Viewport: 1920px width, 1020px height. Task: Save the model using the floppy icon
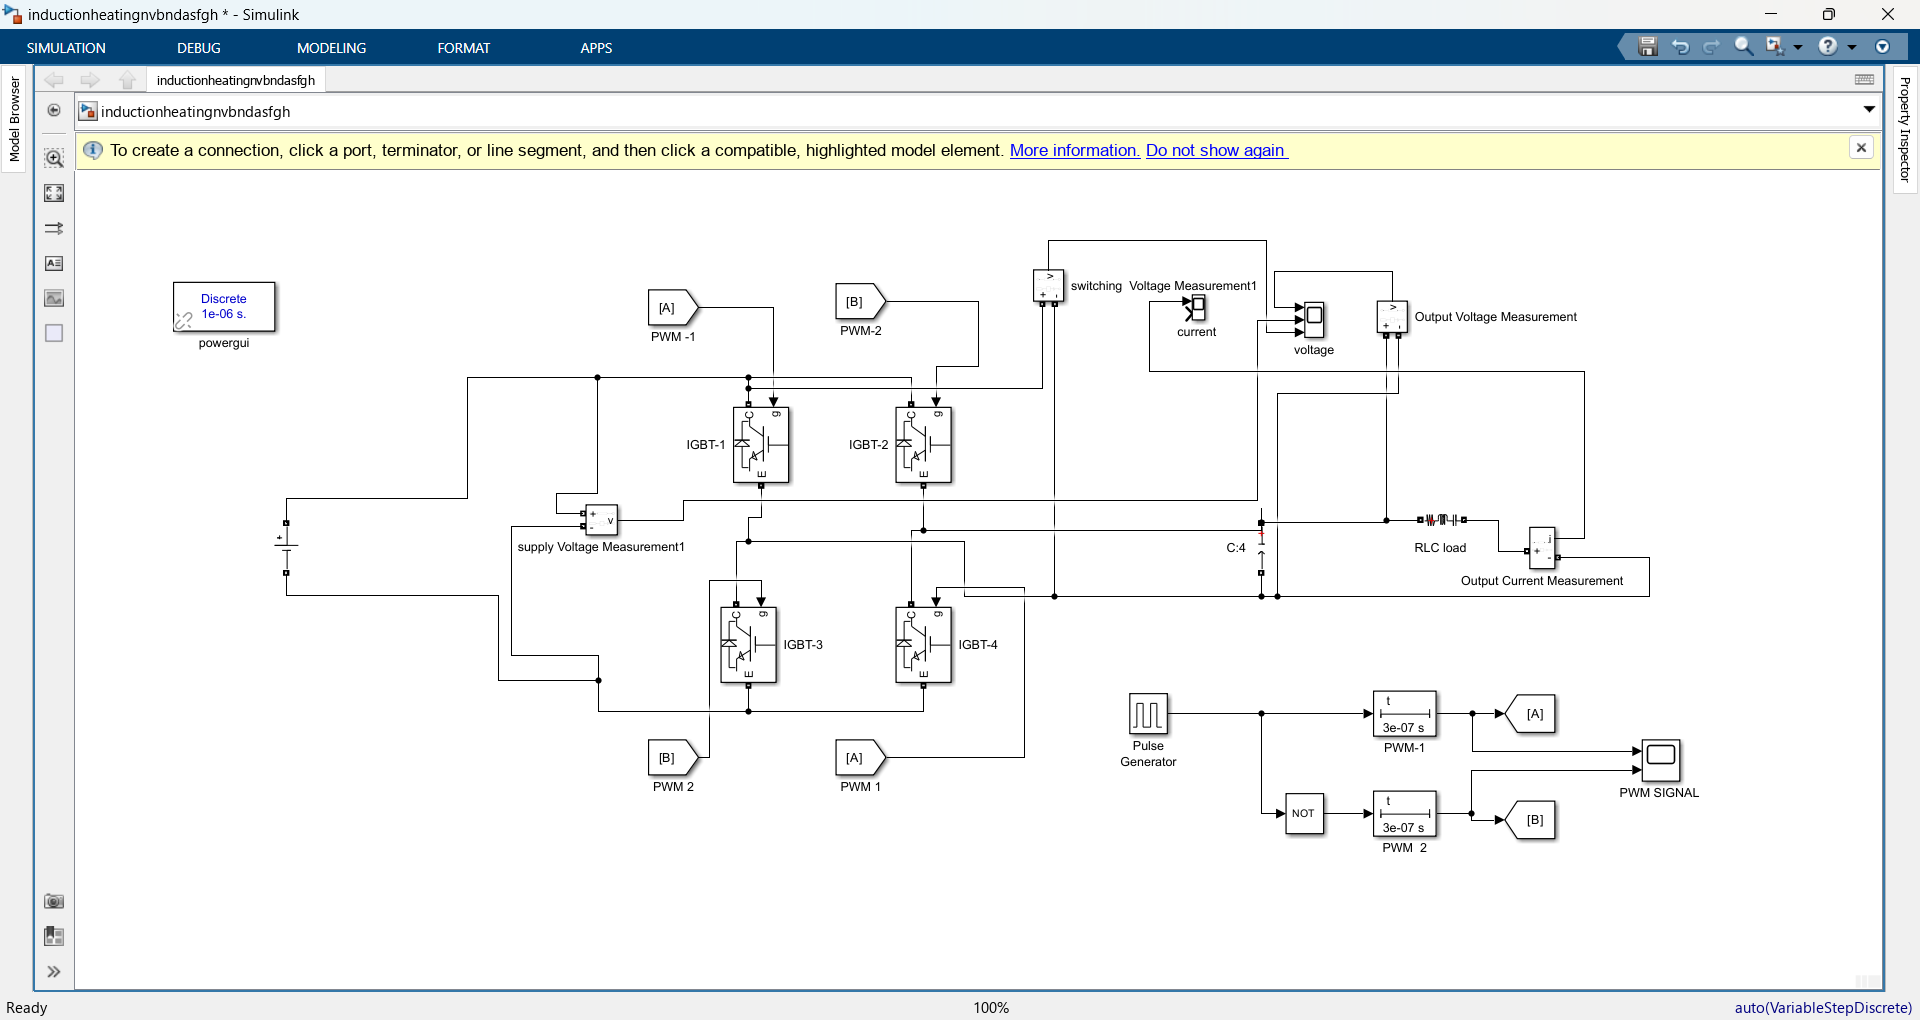(1648, 47)
